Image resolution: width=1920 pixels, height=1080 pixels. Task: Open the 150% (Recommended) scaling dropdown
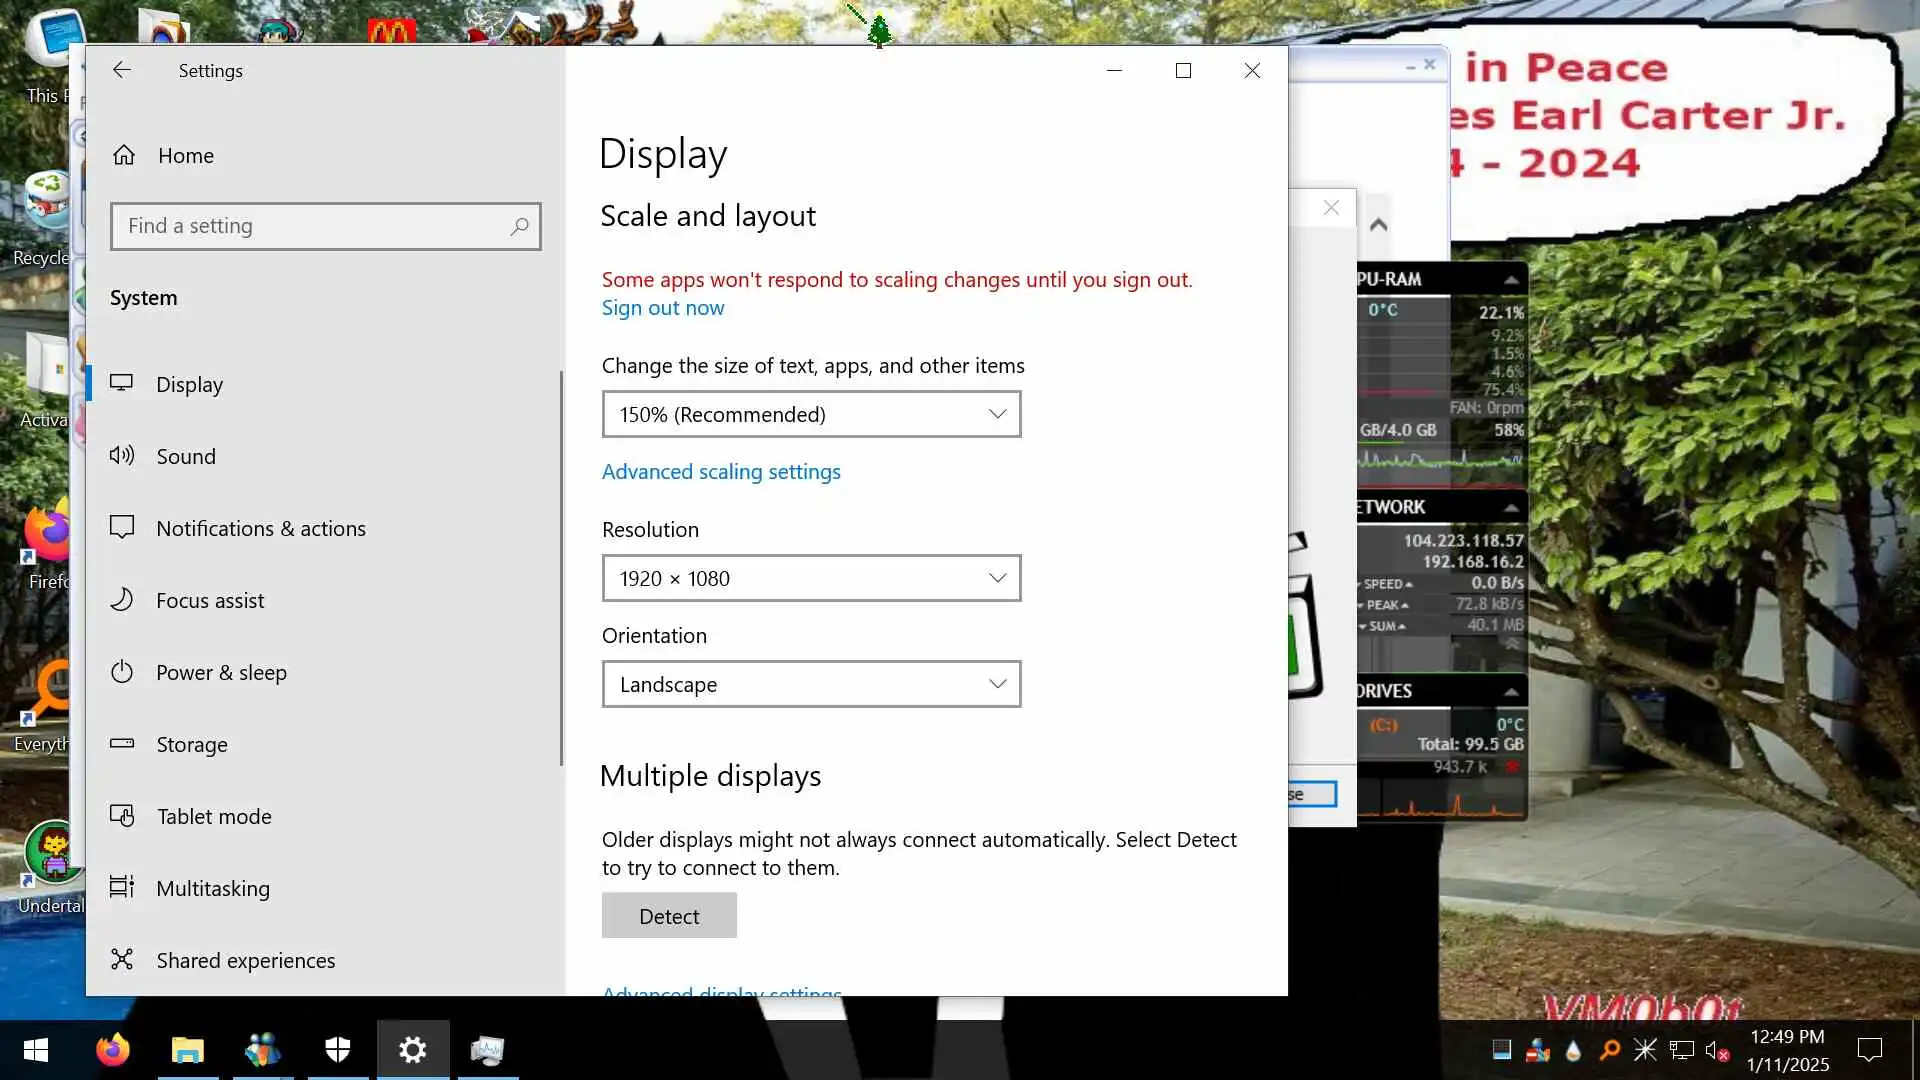tap(811, 414)
